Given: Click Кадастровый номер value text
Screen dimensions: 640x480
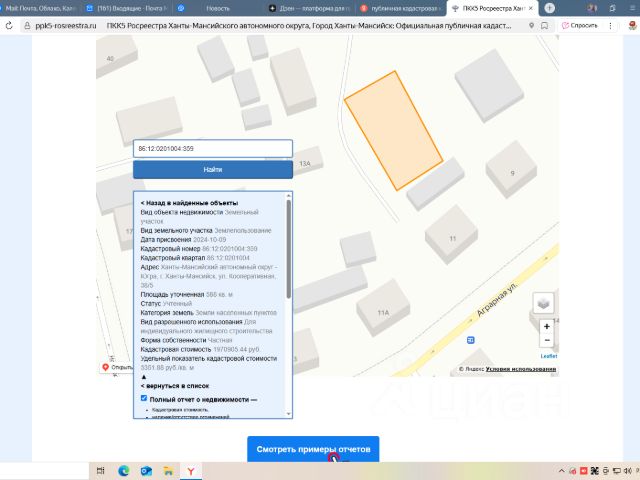Looking at the screenshot, I should (x=230, y=249).
